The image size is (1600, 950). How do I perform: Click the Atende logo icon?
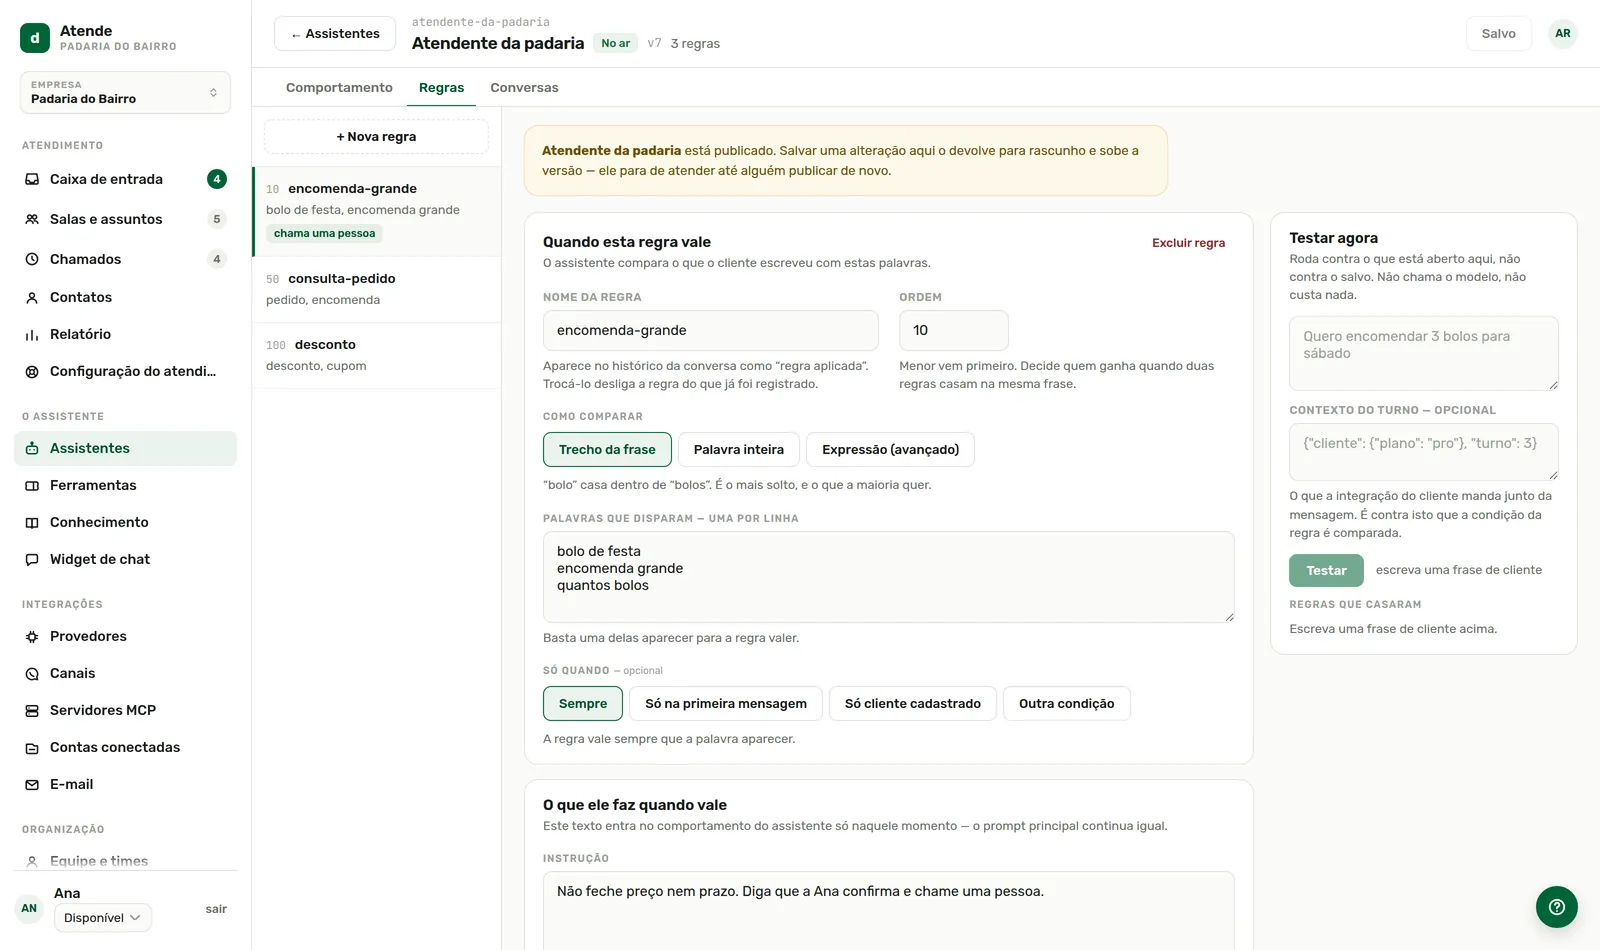35,38
